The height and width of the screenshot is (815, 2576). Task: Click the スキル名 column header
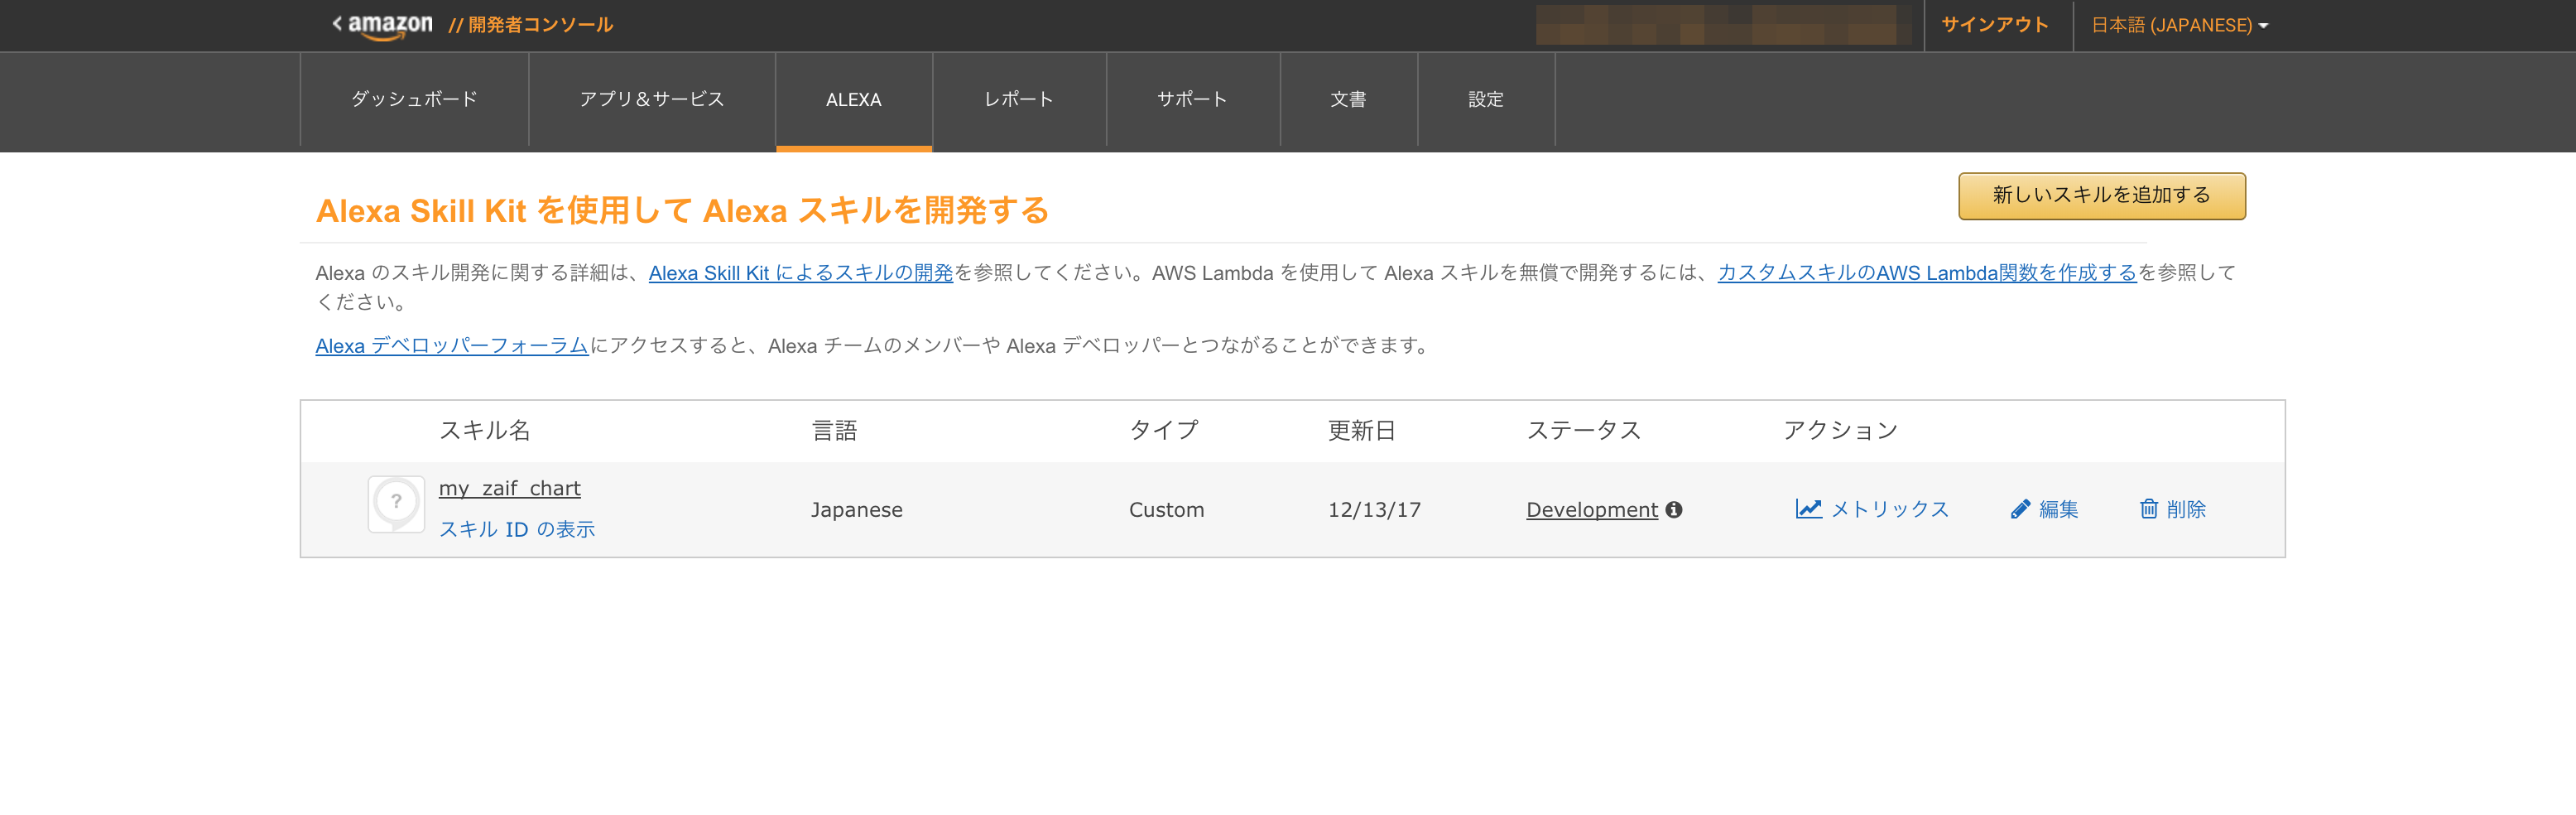click(x=485, y=431)
